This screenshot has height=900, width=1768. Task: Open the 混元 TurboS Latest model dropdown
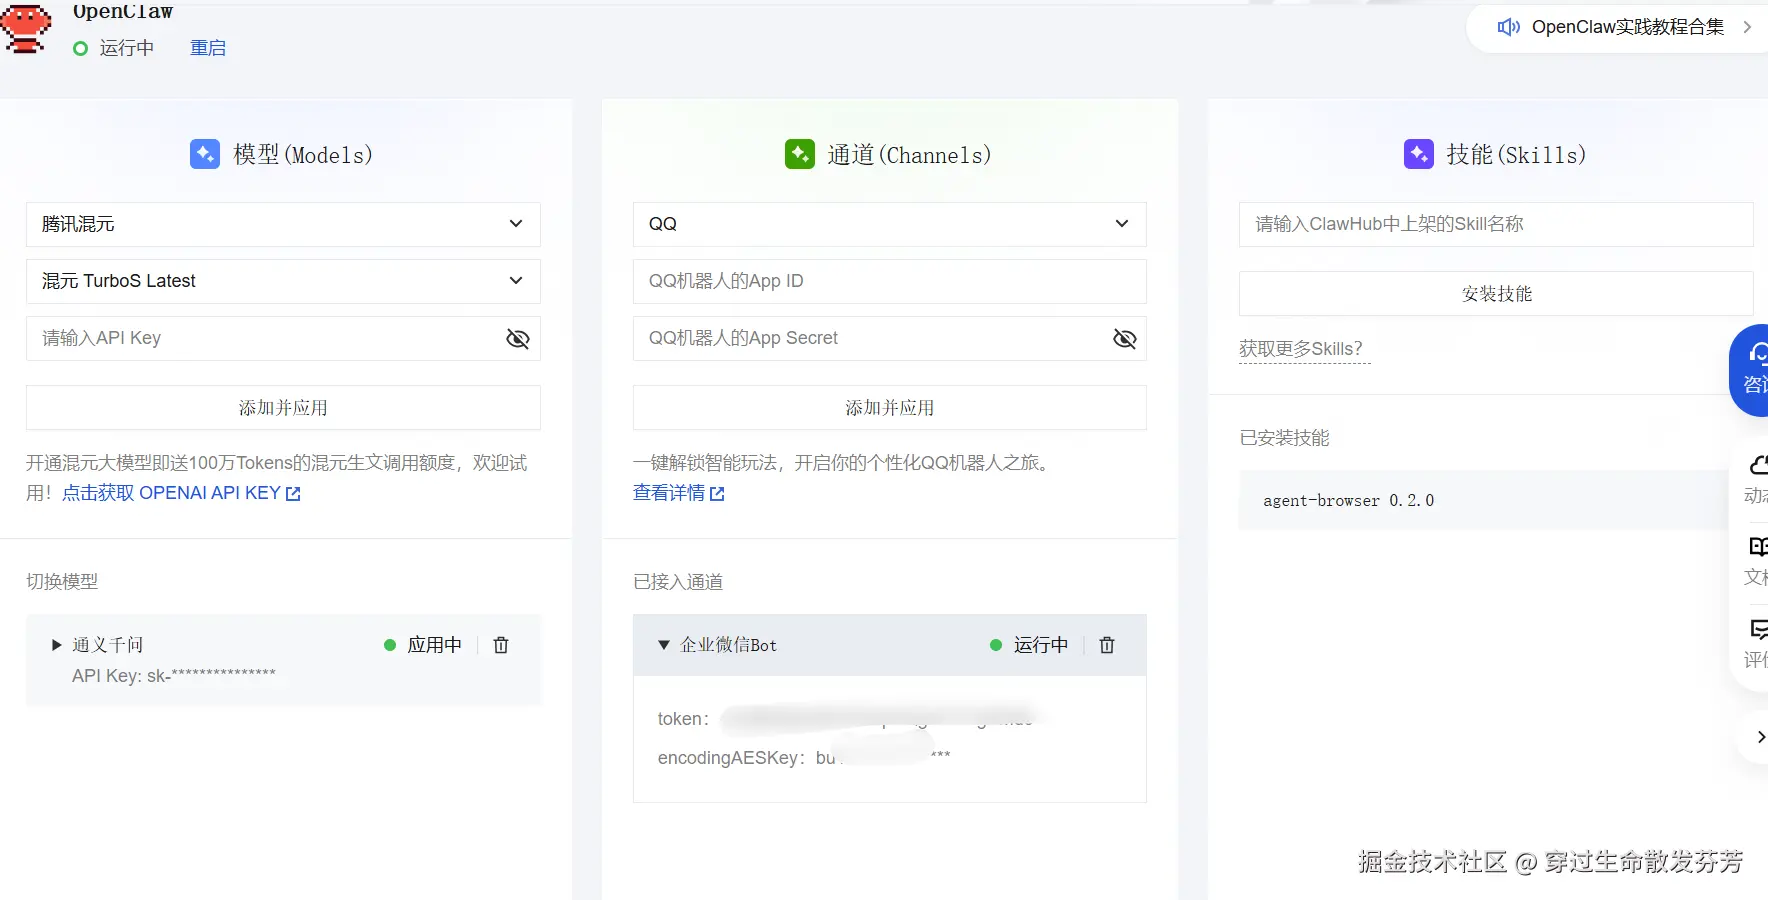(x=283, y=281)
